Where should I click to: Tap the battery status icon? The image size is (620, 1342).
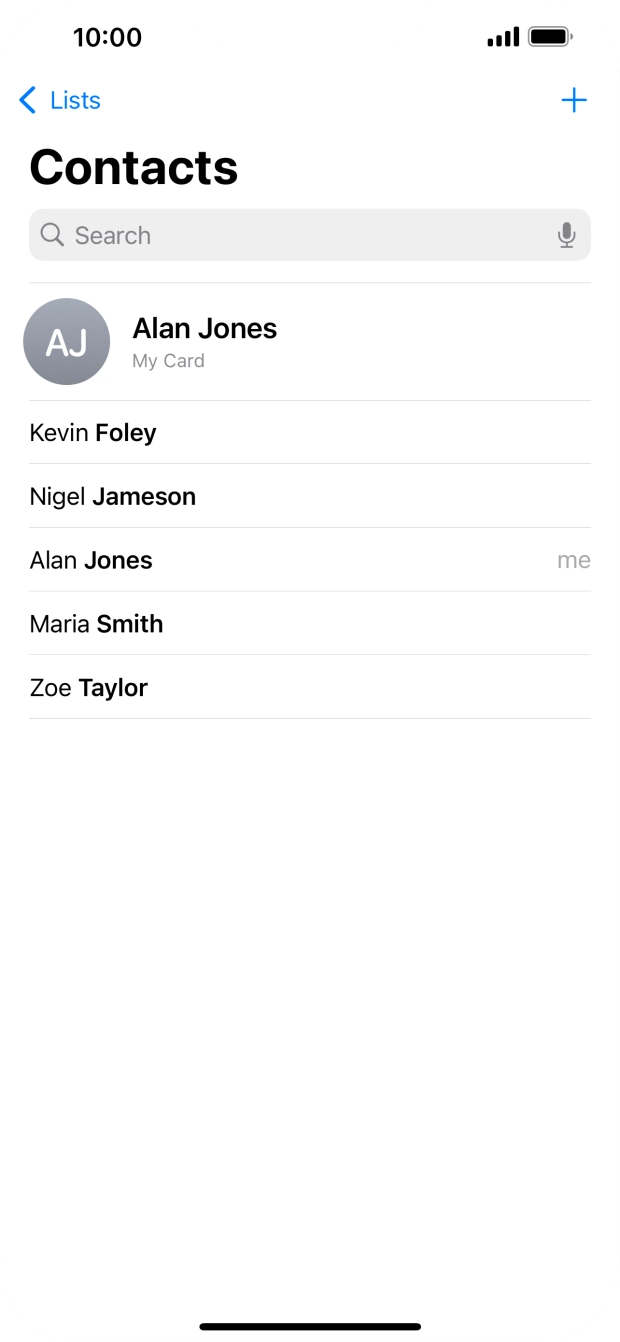pos(549,38)
